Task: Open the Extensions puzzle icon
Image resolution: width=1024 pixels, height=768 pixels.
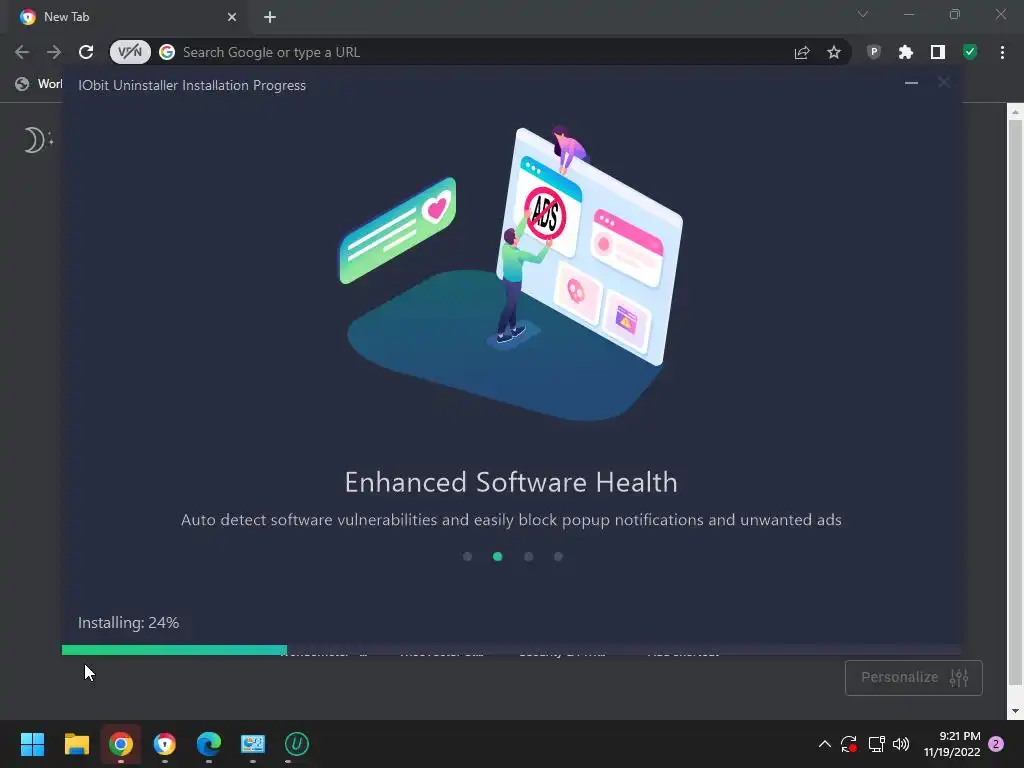Action: coord(906,52)
